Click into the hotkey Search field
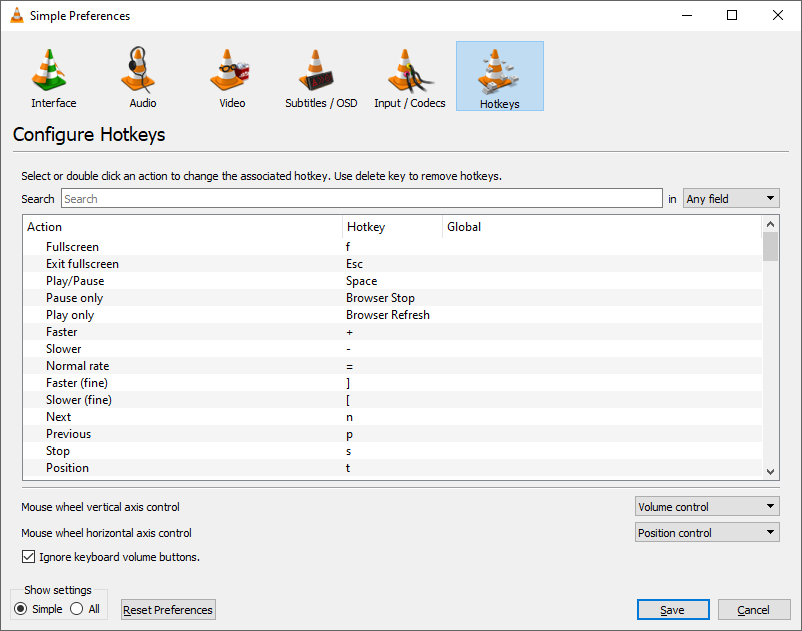This screenshot has height=631, width=802. click(x=361, y=199)
